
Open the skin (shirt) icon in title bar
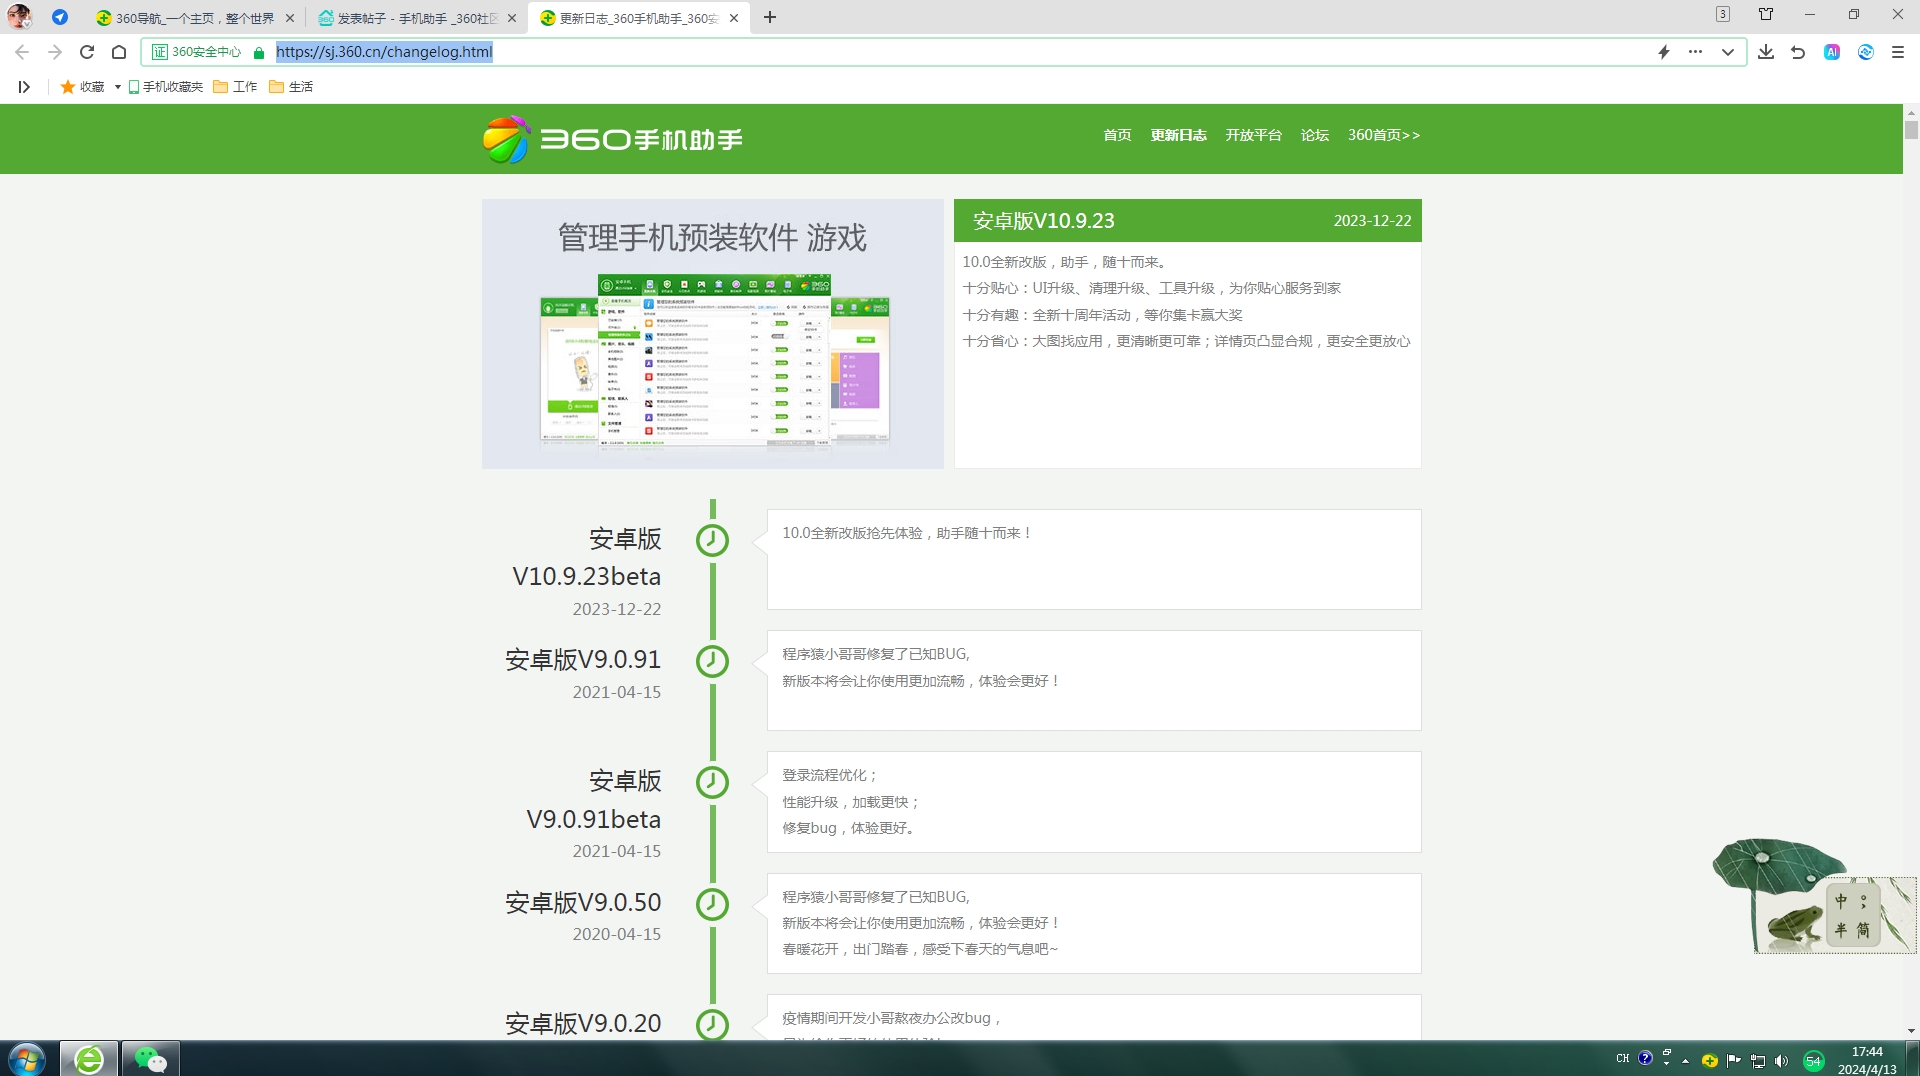(x=1766, y=14)
